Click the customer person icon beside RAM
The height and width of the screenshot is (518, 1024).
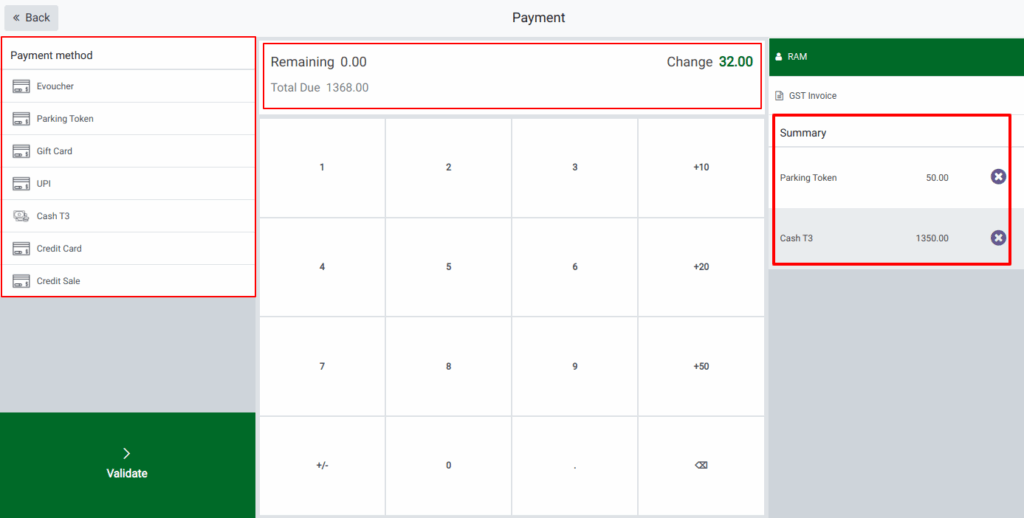(778, 57)
